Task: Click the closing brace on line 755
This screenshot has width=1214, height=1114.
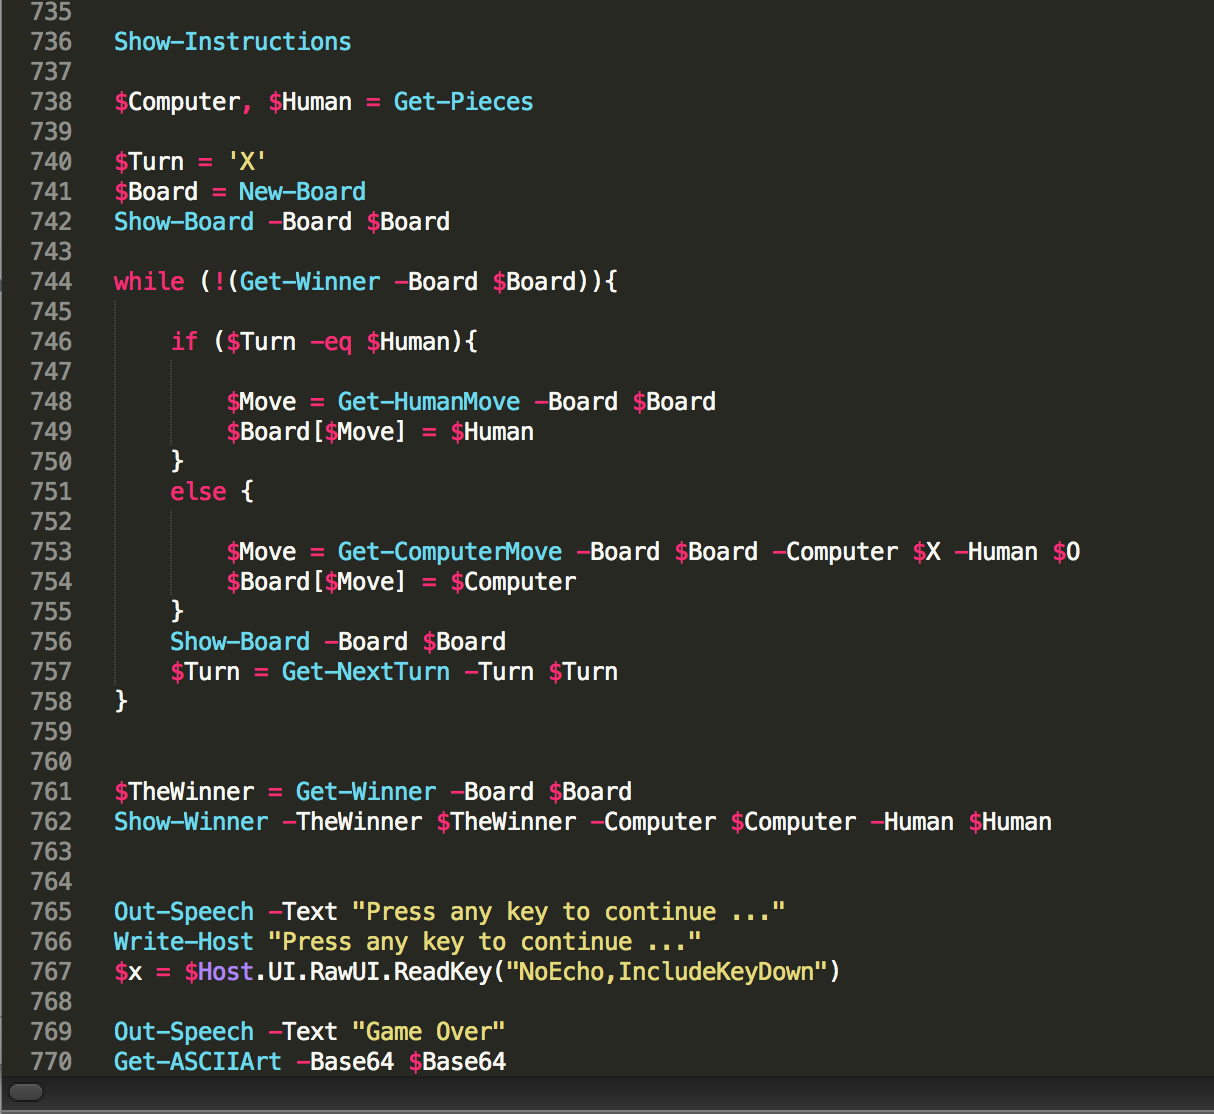Action: (177, 612)
